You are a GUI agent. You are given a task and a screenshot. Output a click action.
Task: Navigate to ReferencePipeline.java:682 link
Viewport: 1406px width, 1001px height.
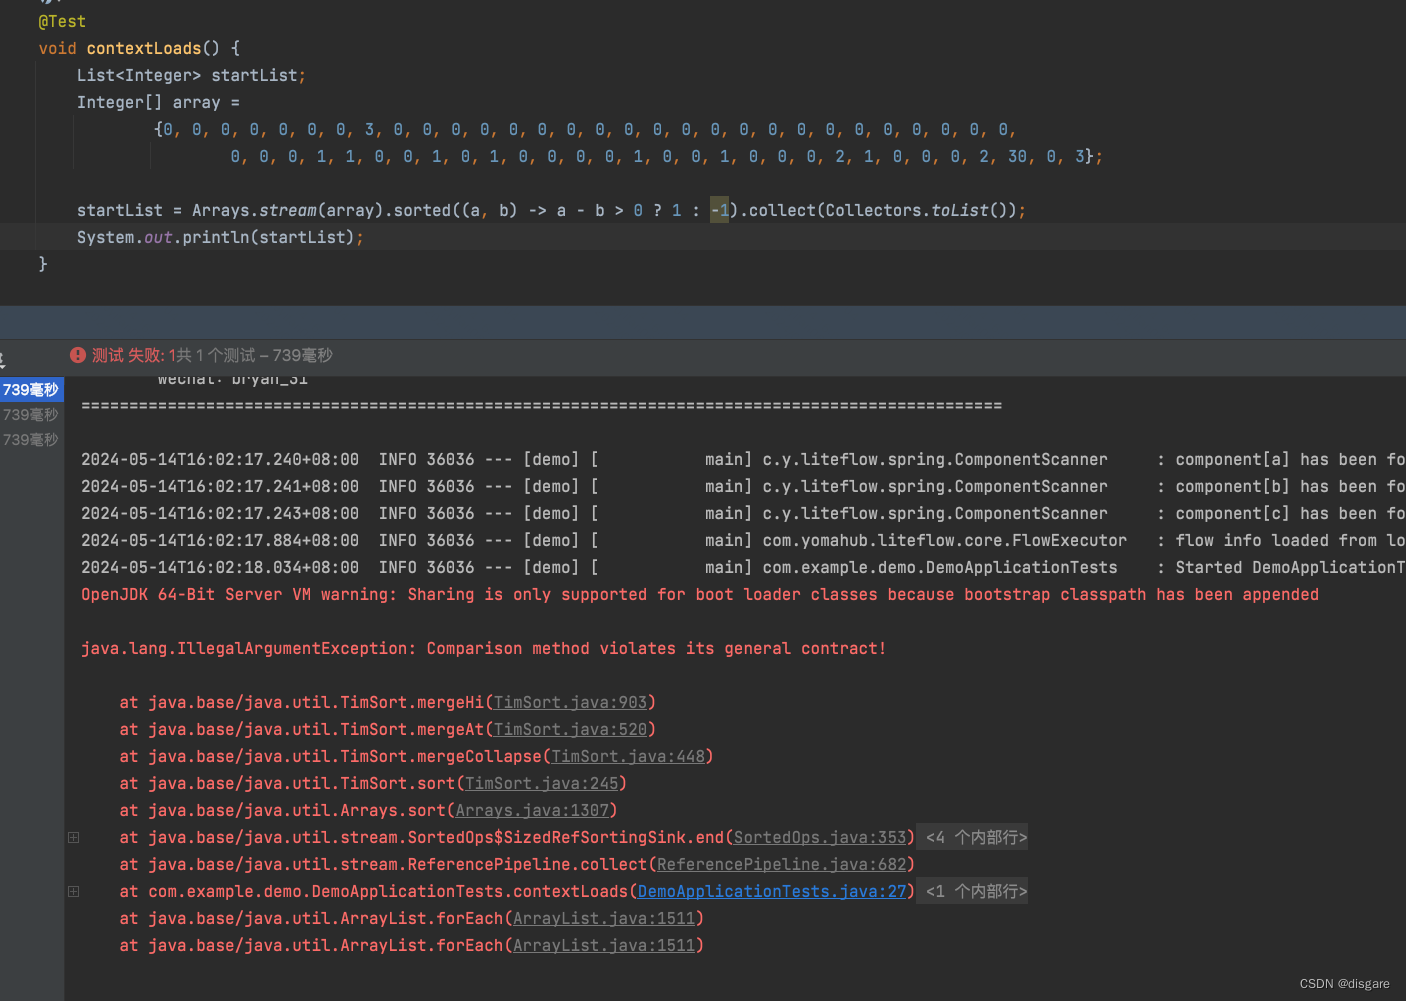point(781,865)
